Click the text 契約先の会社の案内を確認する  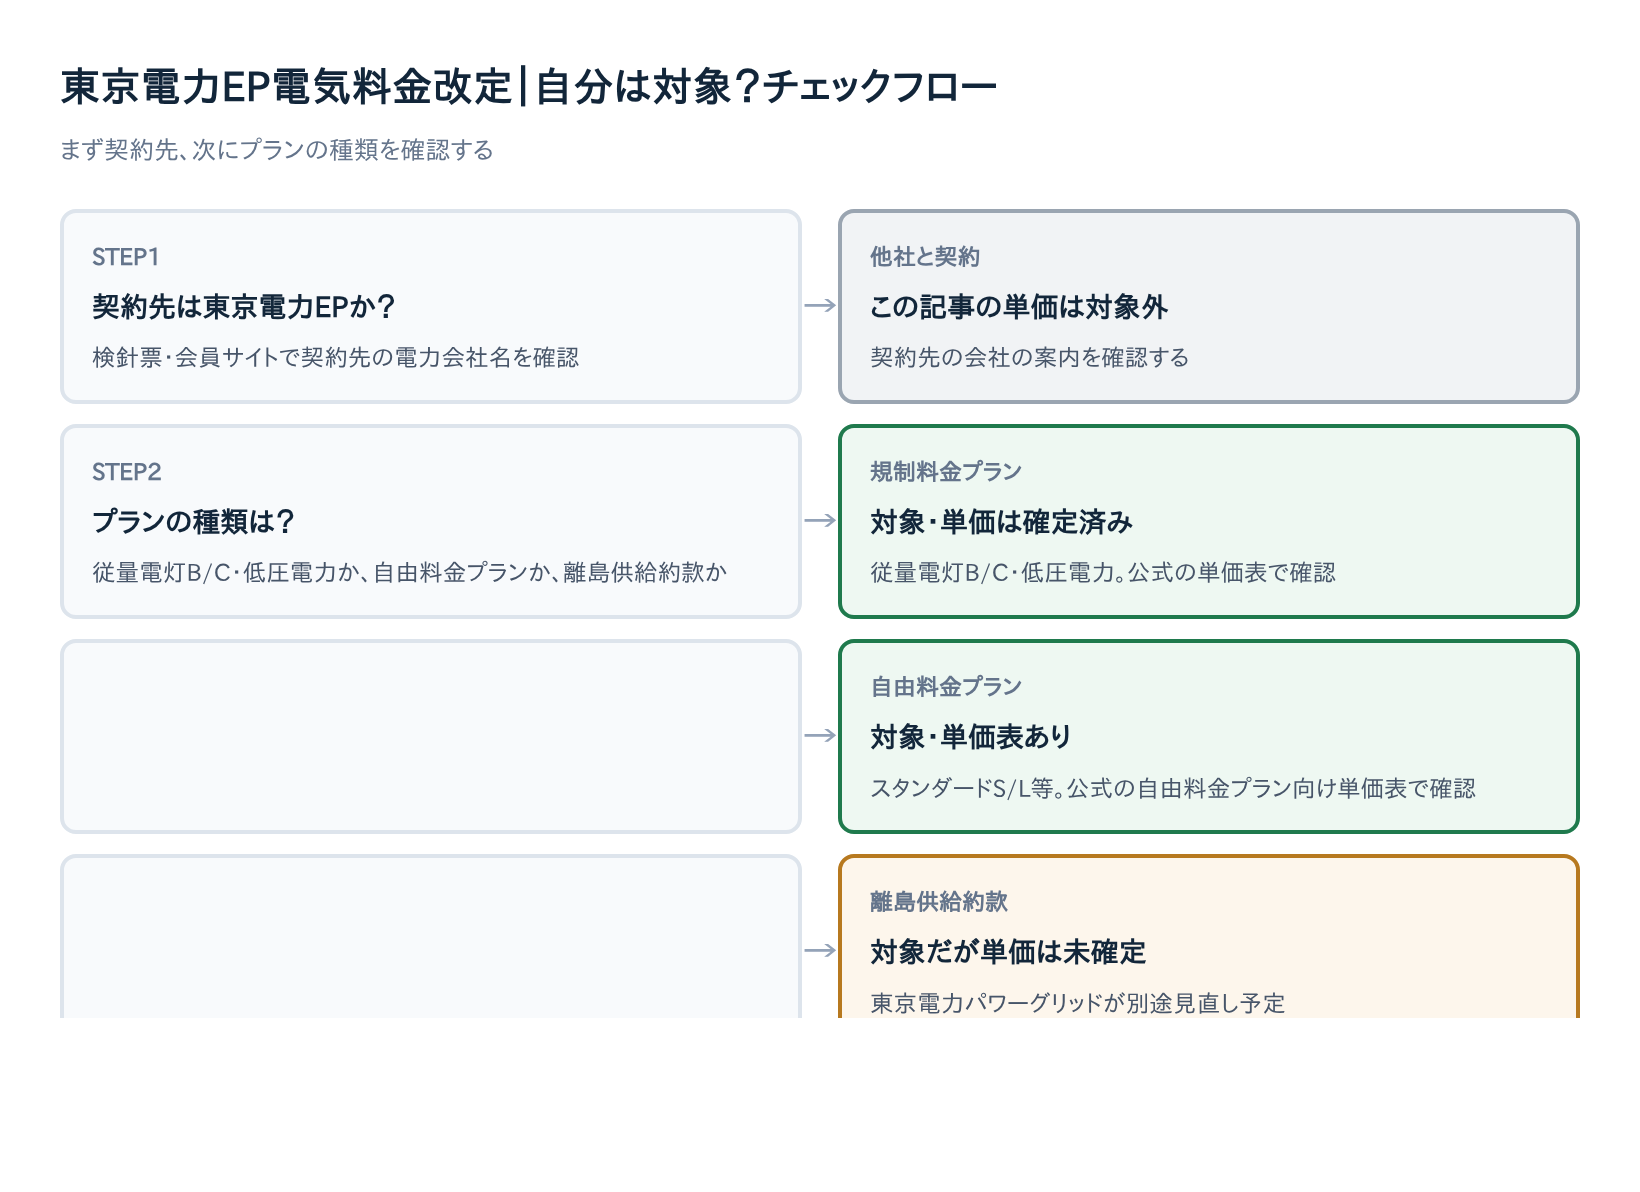(x=1030, y=358)
